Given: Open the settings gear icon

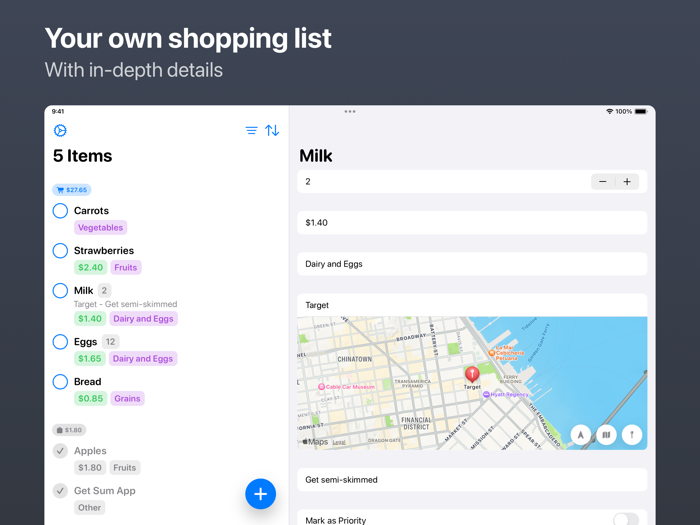Looking at the screenshot, I should (x=60, y=130).
